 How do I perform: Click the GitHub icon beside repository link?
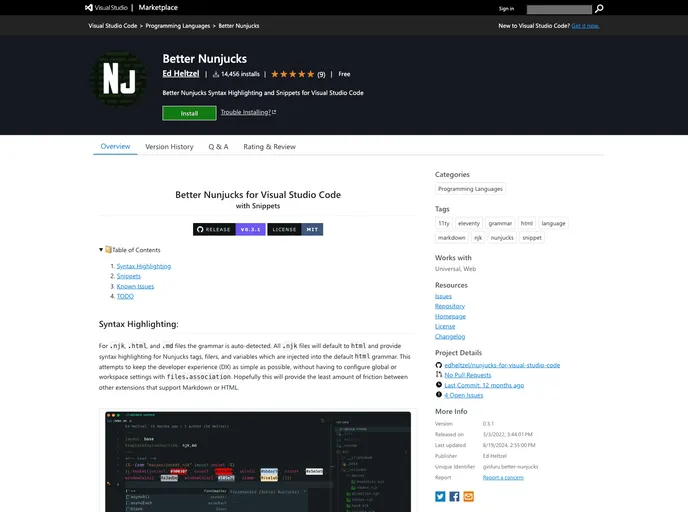[438, 365]
